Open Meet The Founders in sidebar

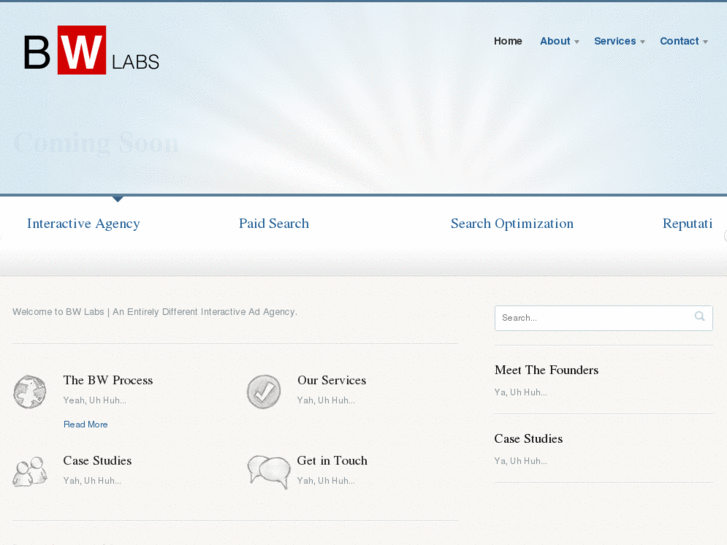tap(547, 370)
